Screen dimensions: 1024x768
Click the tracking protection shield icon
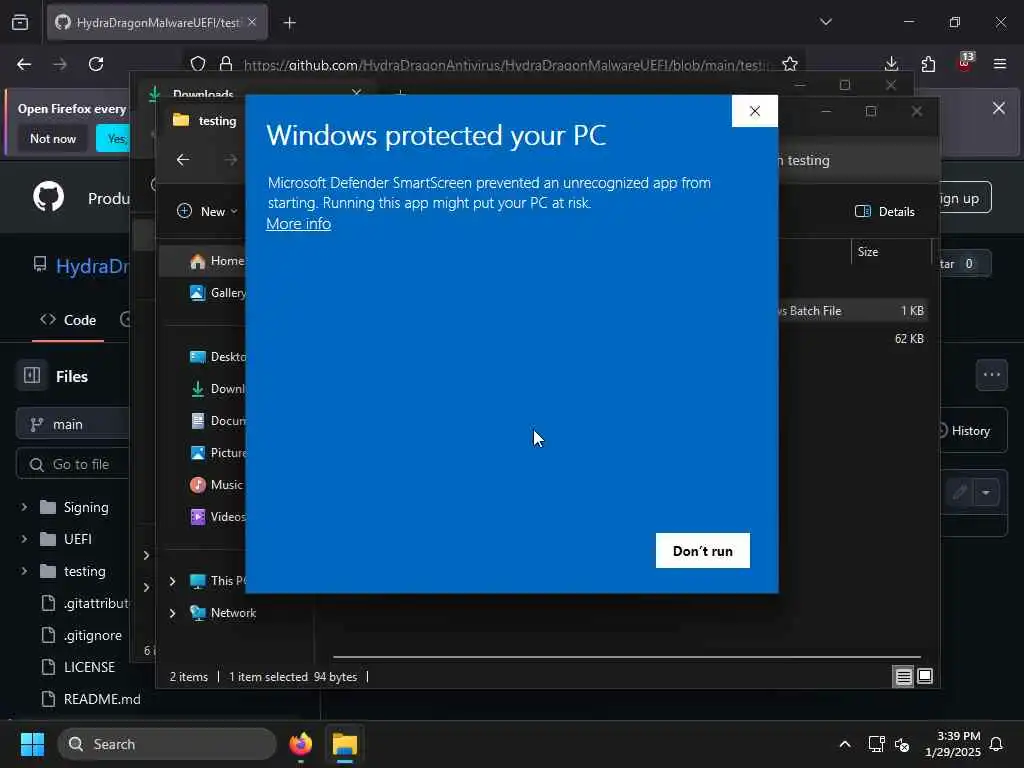(x=198, y=64)
